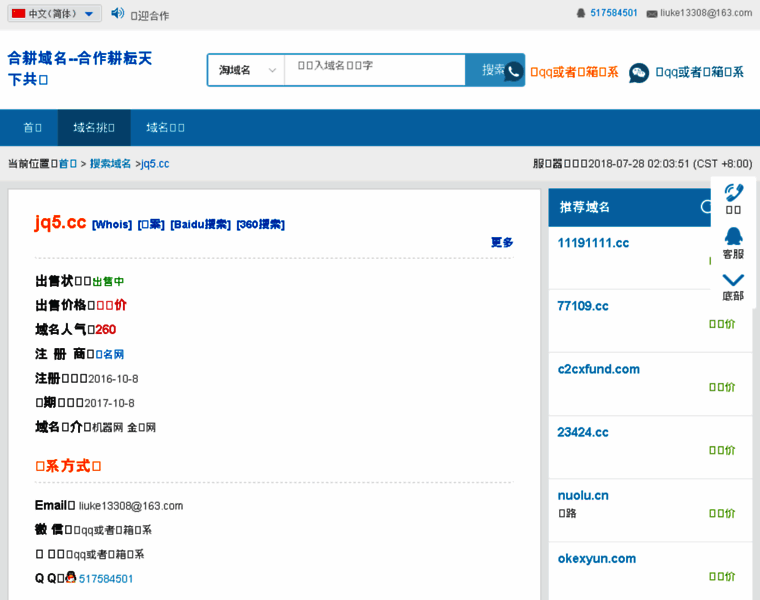Image resolution: width=760 pixels, height=600 pixels.
Task: Click the site title 合耕域名 logo text
Action: pyautogui.click(x=79, y=68)
